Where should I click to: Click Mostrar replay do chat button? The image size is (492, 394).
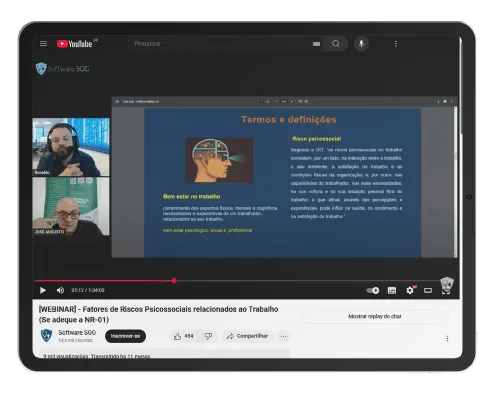pyautogui.click(x=375, y=316)
